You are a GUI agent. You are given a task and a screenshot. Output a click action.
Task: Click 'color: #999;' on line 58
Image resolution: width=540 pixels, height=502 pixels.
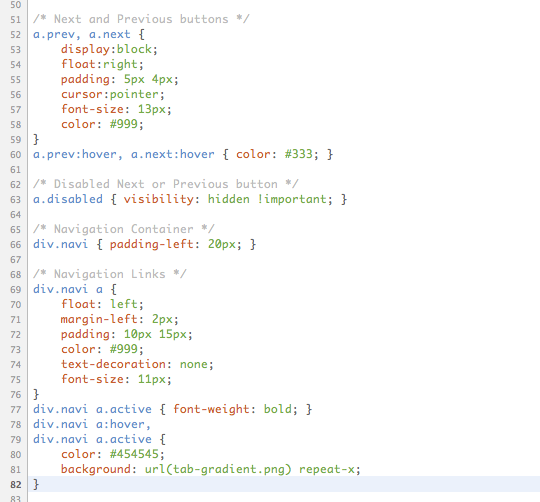(102, 124)
